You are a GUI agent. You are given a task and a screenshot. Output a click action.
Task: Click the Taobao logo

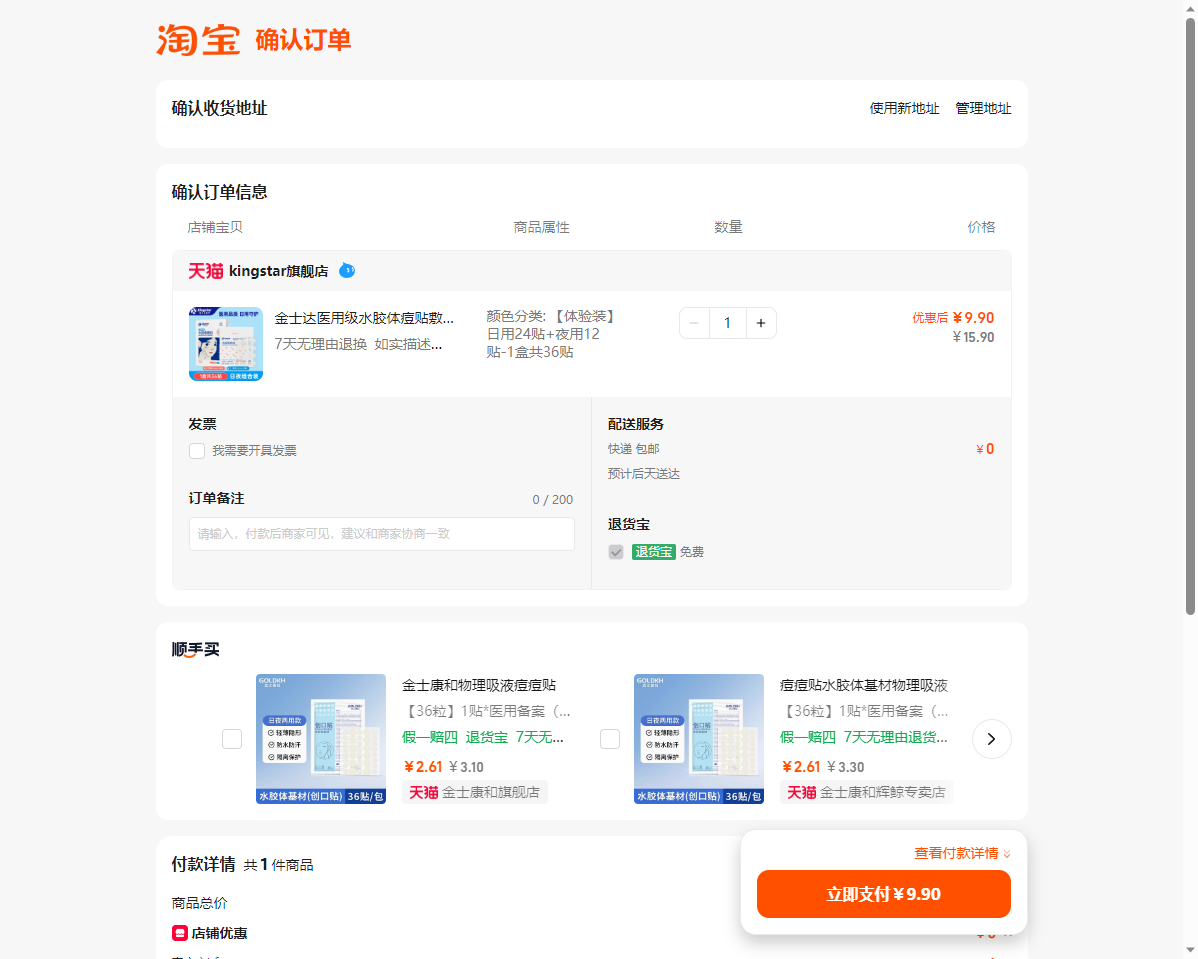point(198,40)
